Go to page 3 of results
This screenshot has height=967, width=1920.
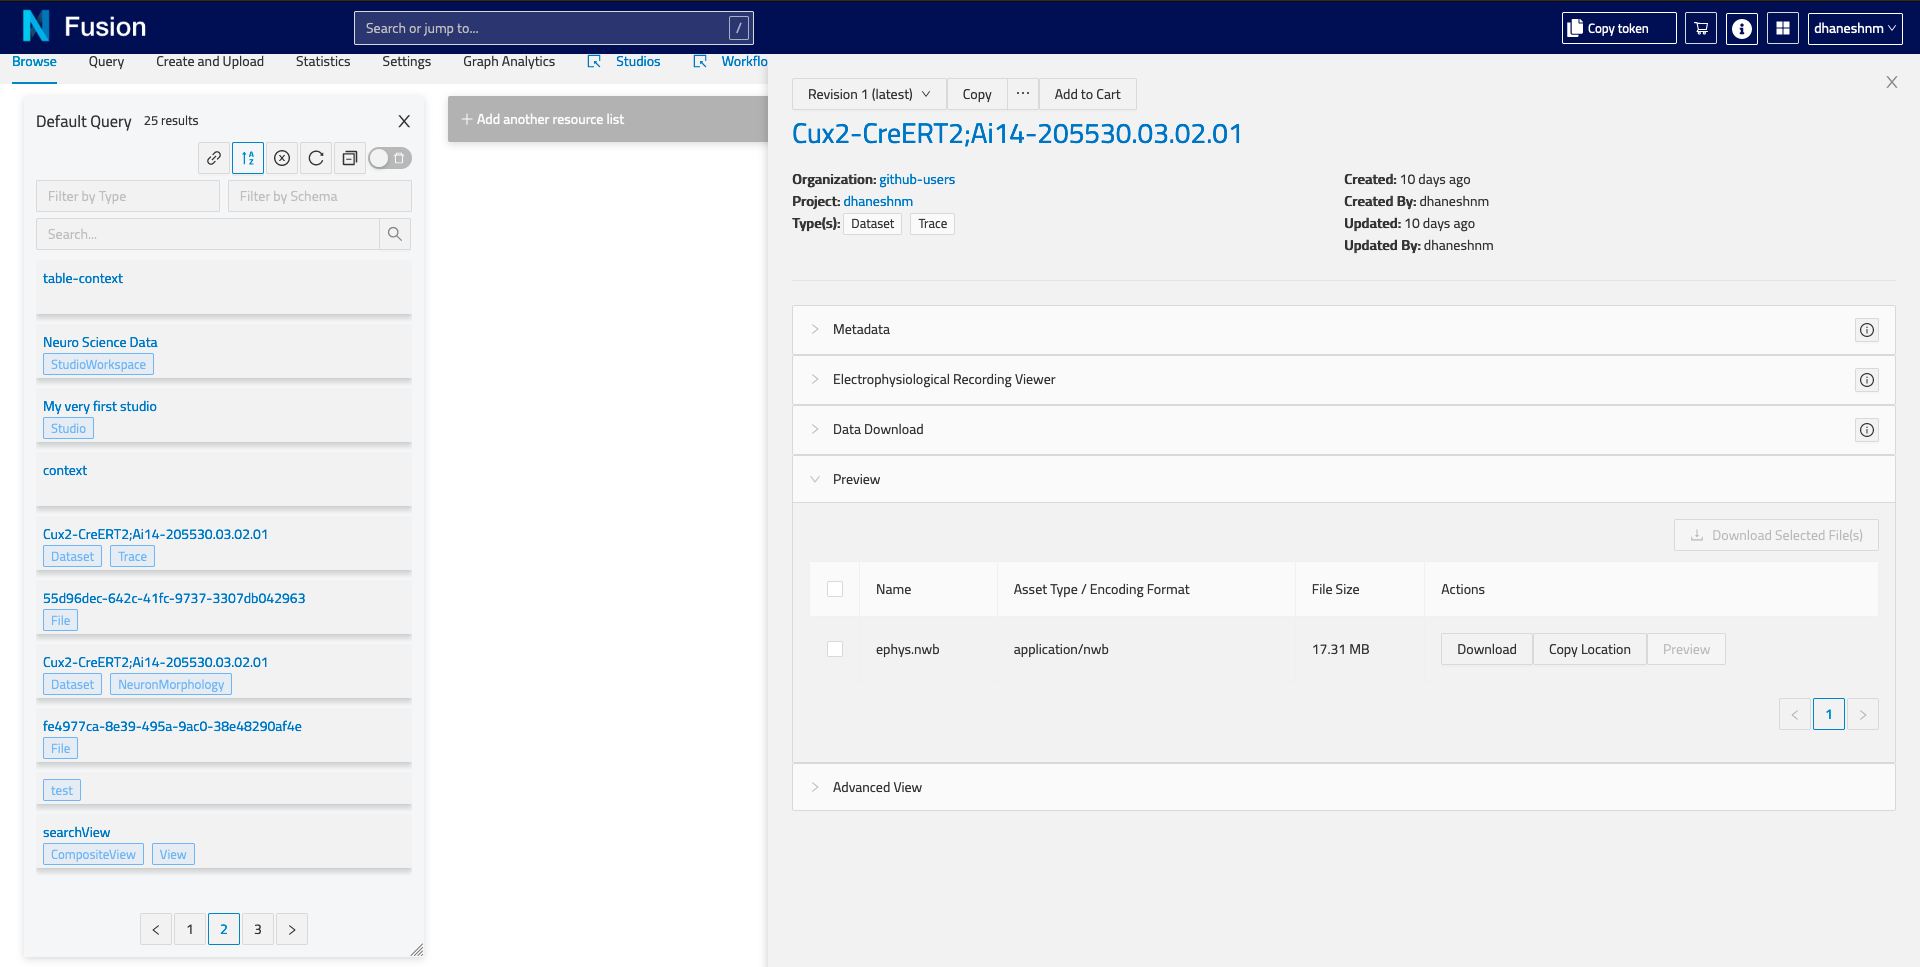pos(258,929)
